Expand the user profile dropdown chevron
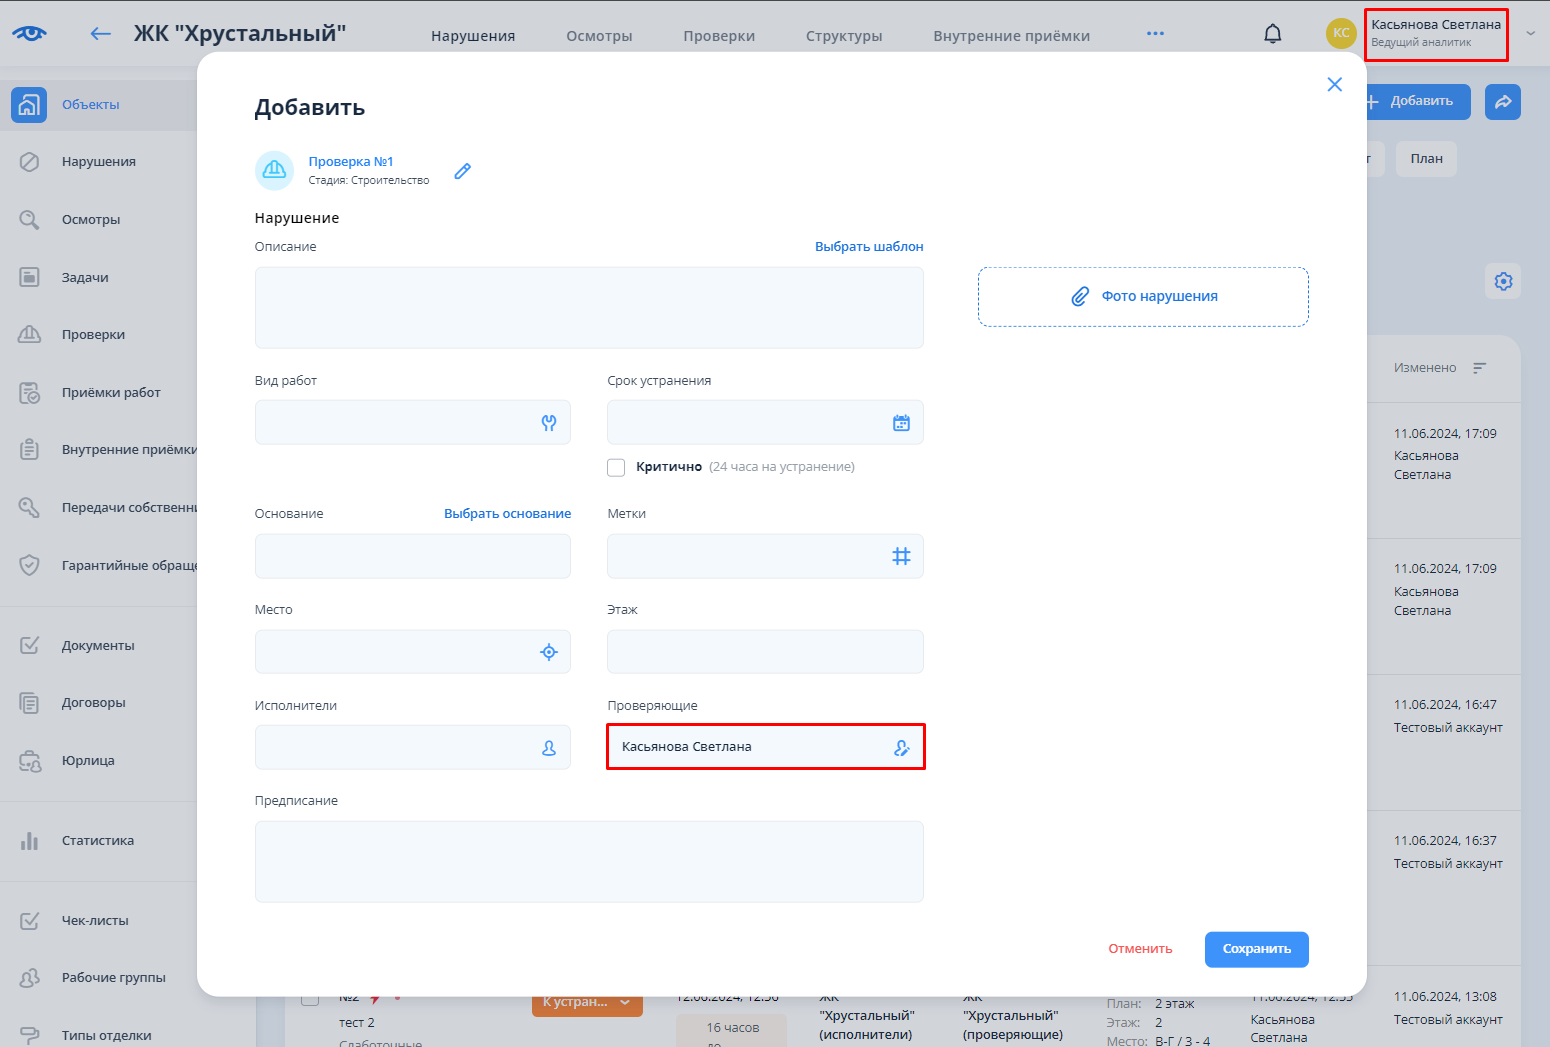The height and width of the screenshot is (1047, 1550). [x=1530, y=33]
